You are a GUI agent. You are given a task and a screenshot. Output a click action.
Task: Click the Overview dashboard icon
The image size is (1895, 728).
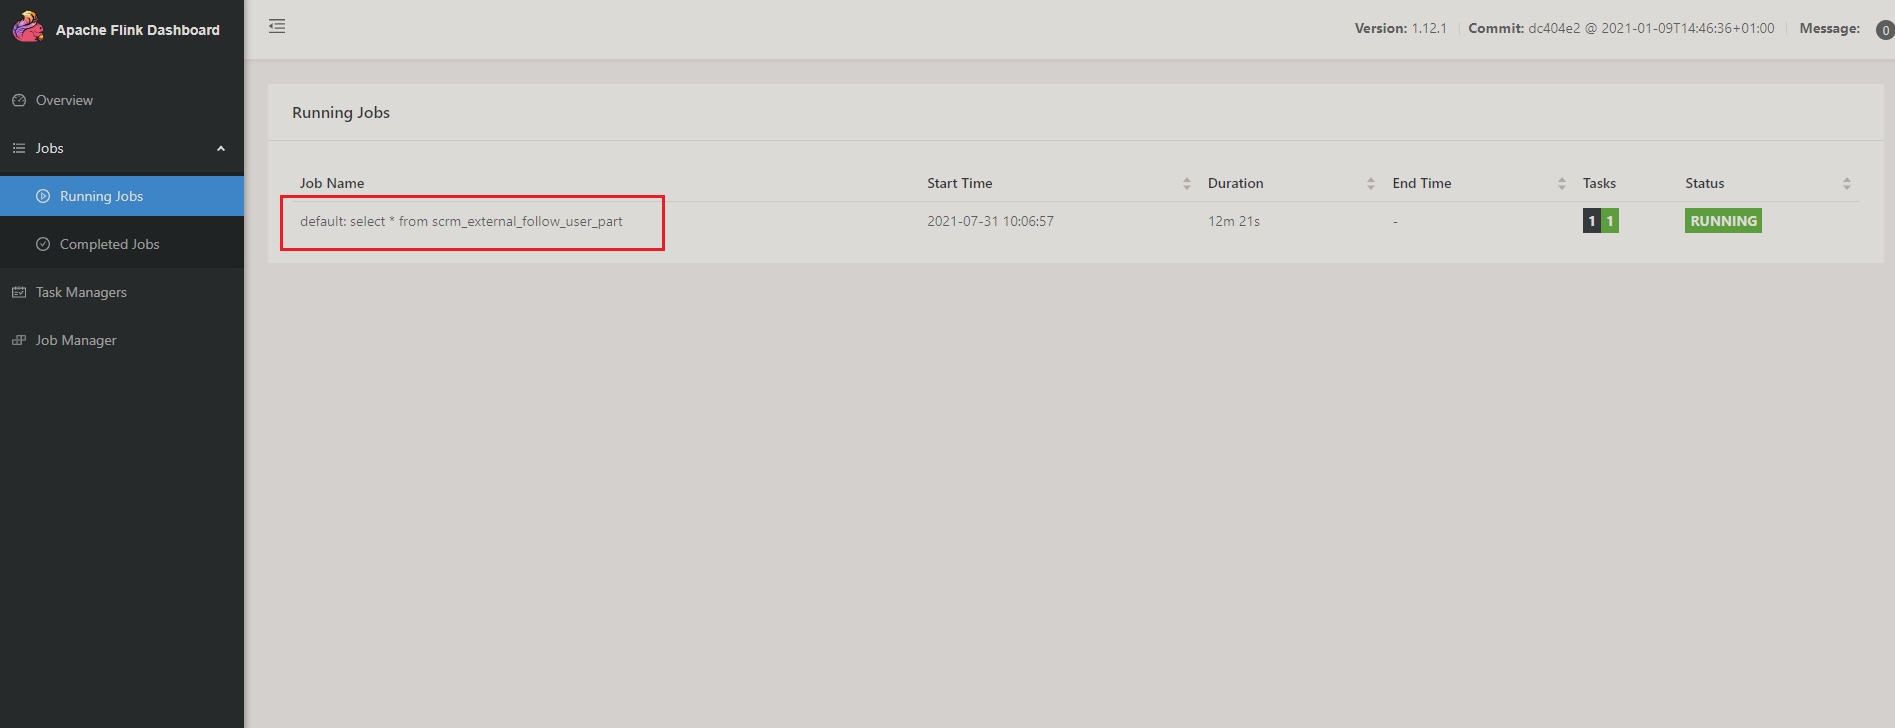19,100
